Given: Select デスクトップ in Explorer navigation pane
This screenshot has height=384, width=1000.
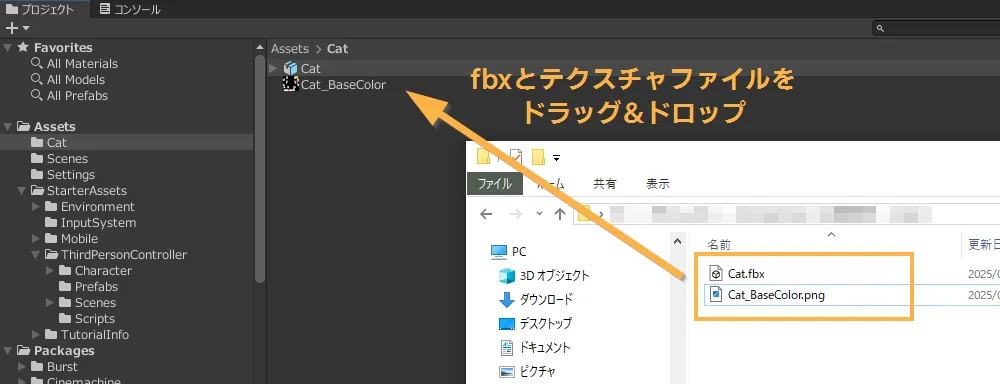Looking at the screenshot, I should click(535, 323).
